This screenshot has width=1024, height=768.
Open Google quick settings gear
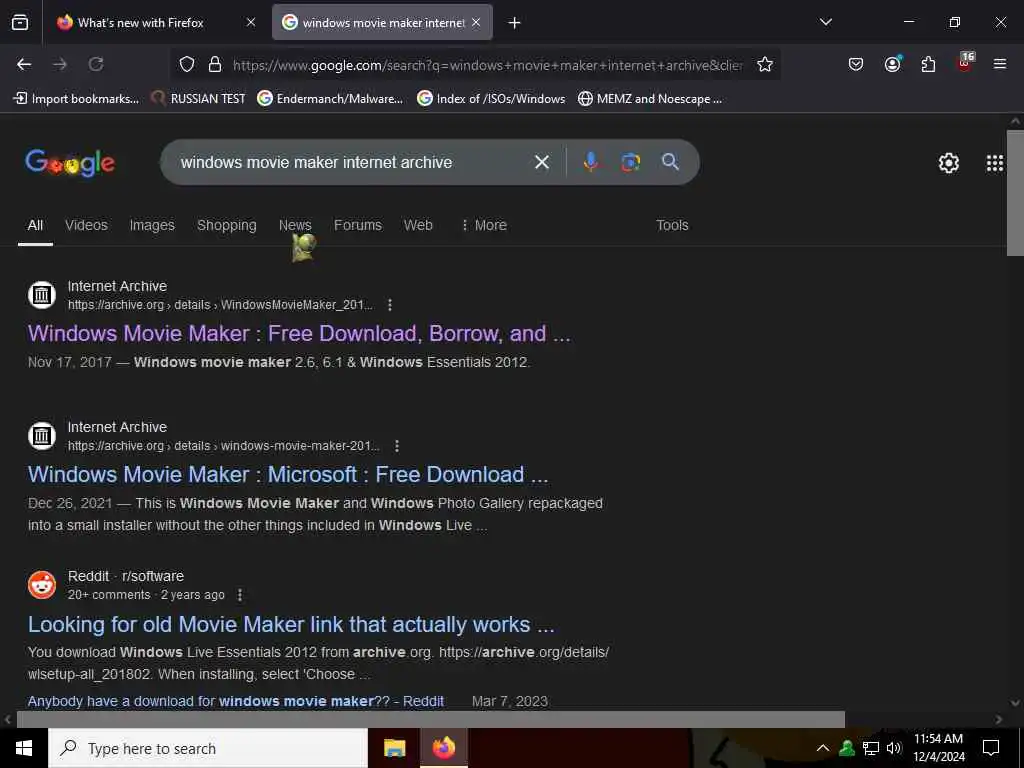point(948,163)
